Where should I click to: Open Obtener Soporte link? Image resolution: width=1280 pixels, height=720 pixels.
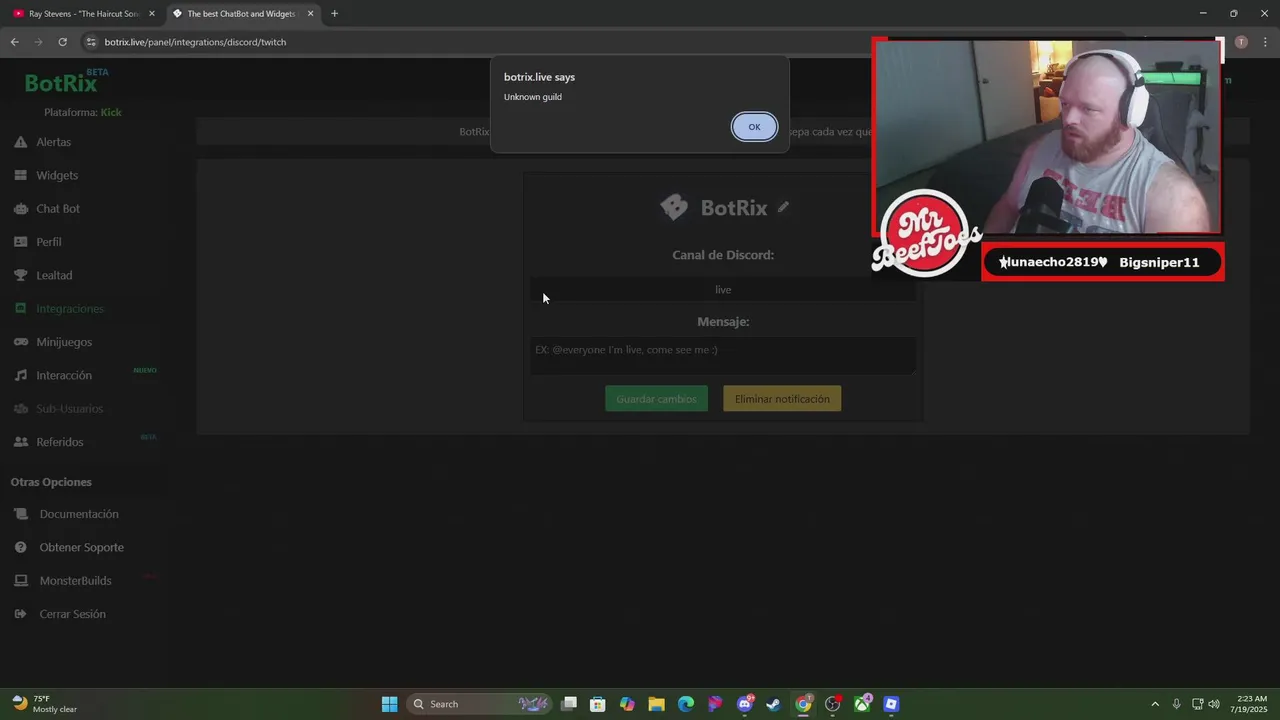click(82, 547)
